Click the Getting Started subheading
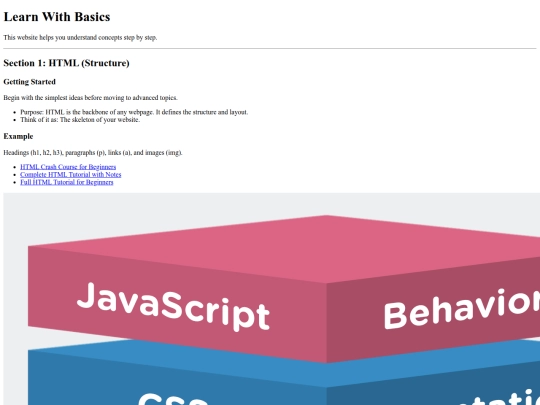Screen dimensions: 540x405 [x=30, y=82]
